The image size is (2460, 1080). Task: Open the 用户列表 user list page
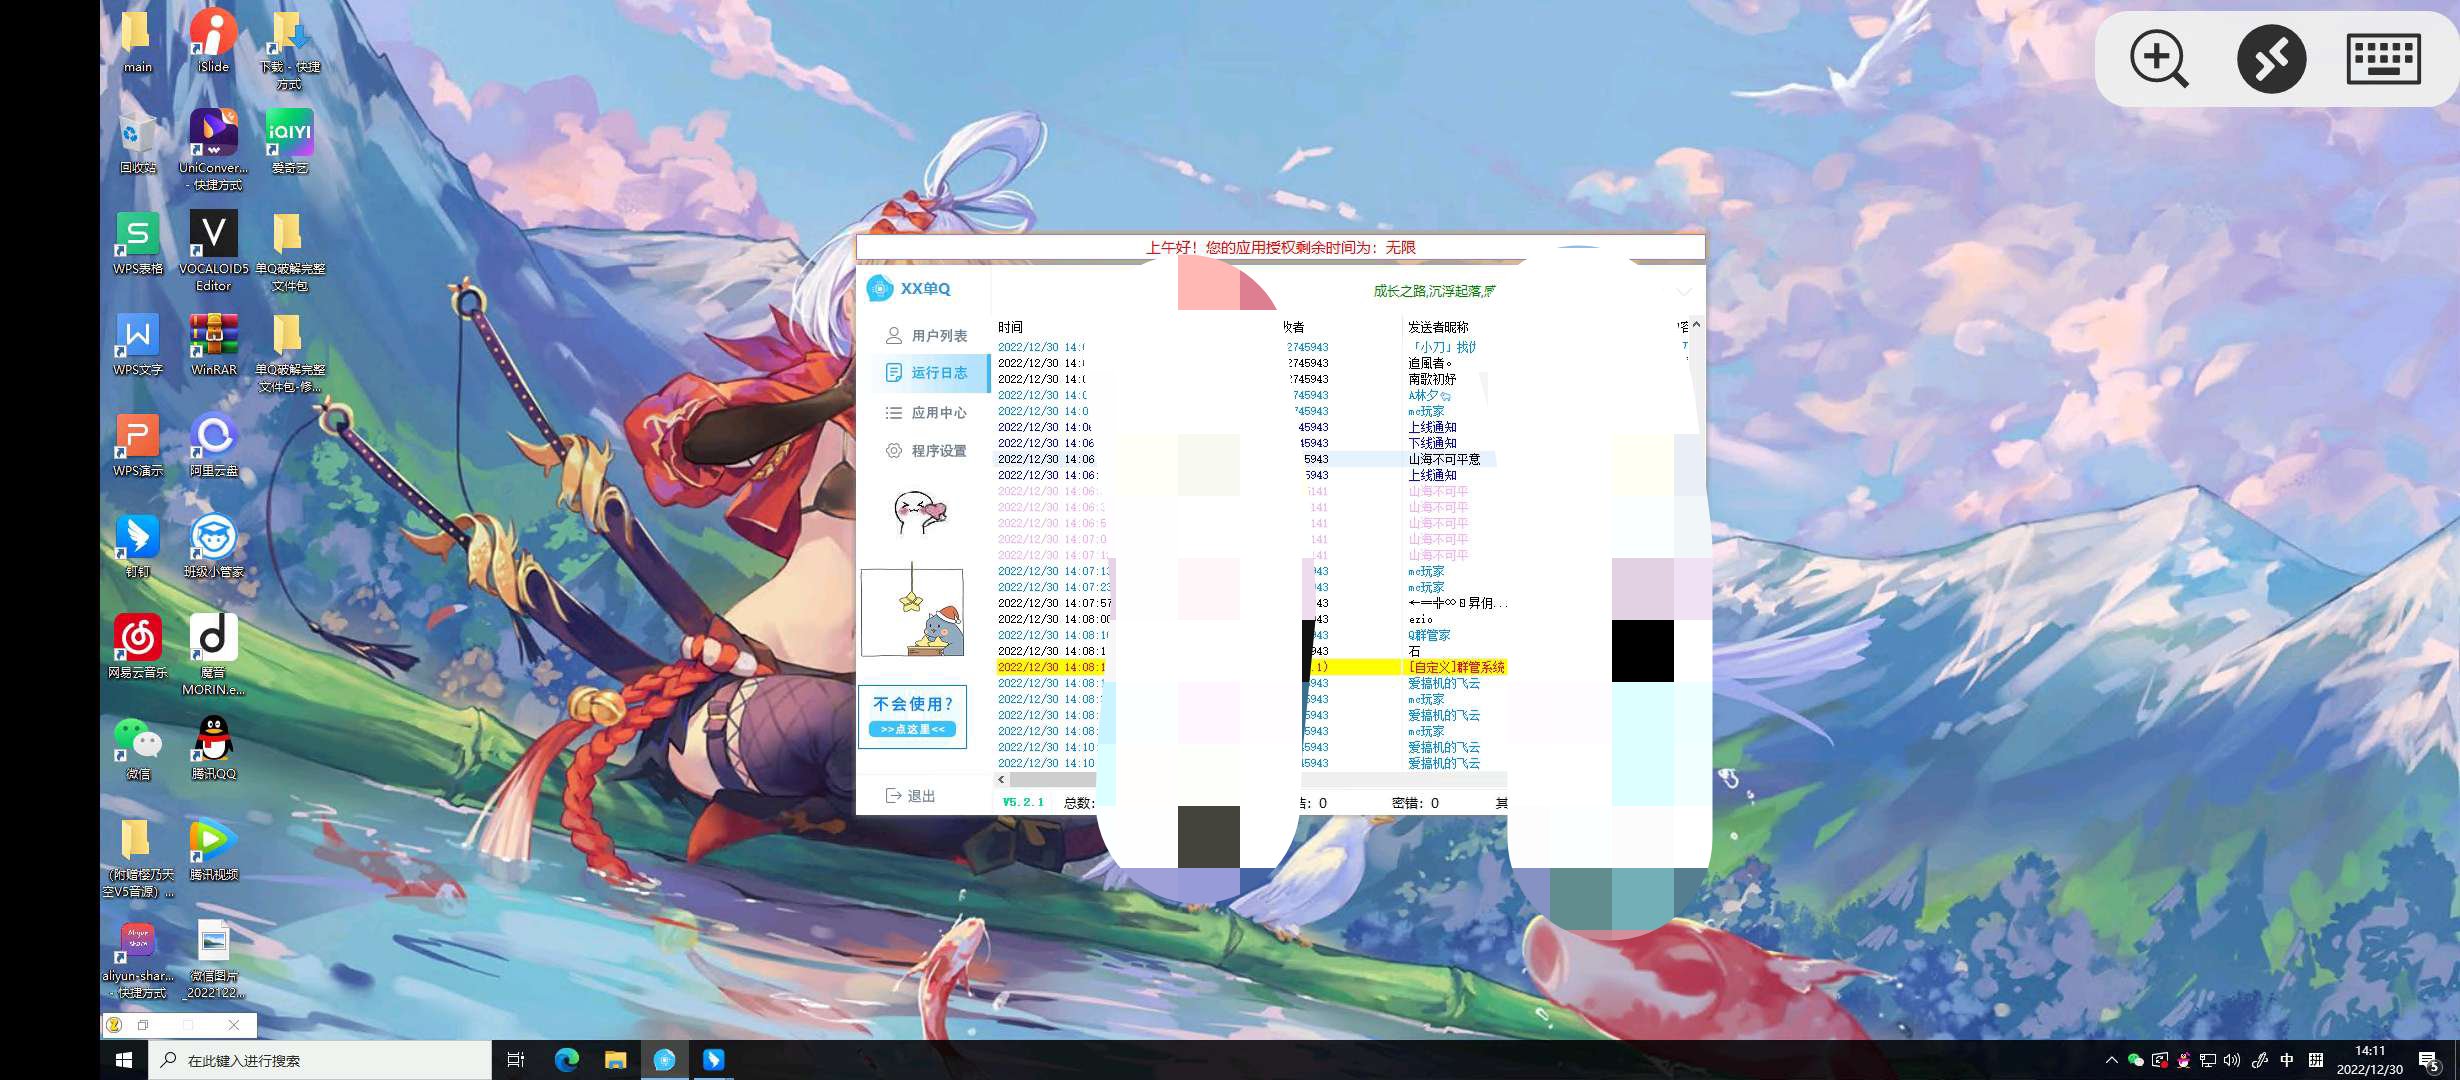click(927, 336)
